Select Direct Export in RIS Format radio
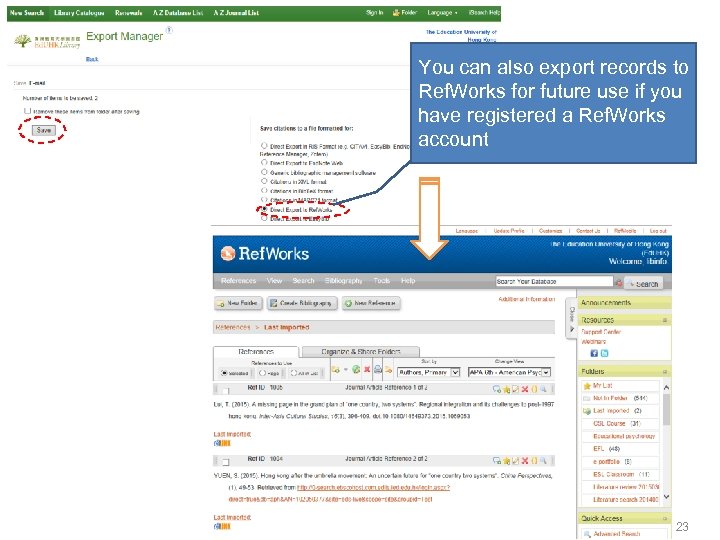 [264, 146]
